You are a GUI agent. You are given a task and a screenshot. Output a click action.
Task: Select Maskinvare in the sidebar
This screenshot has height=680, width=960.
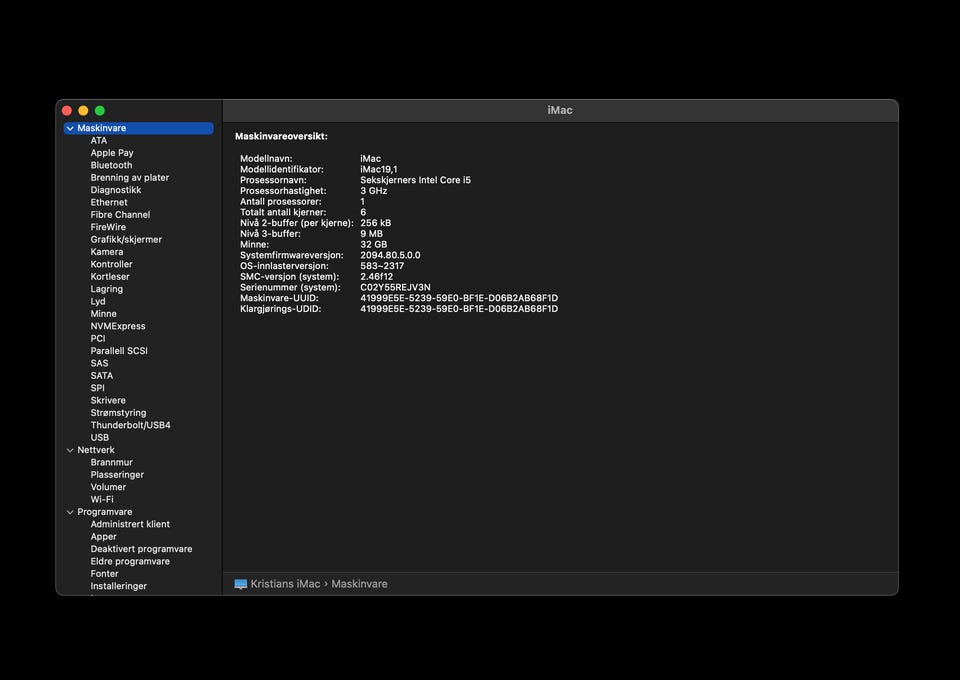[x=138, y=128]
